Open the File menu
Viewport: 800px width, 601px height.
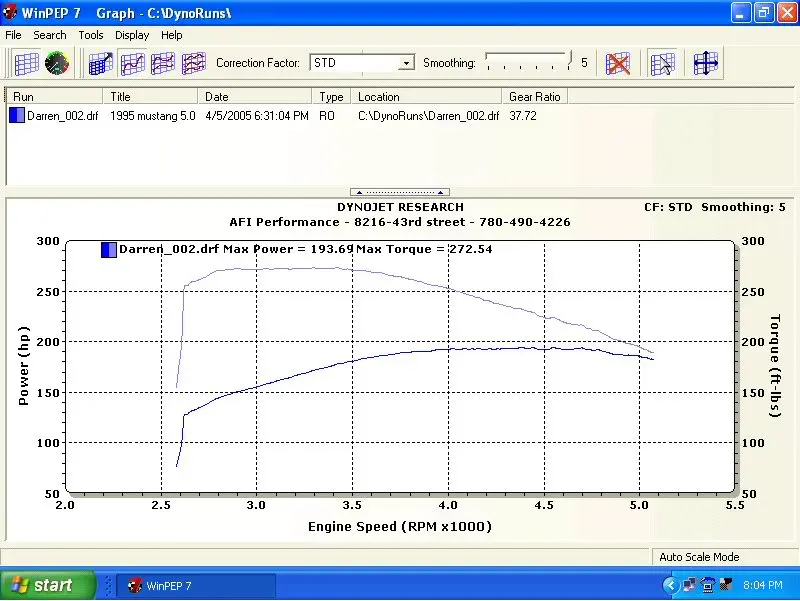(13, 35)
